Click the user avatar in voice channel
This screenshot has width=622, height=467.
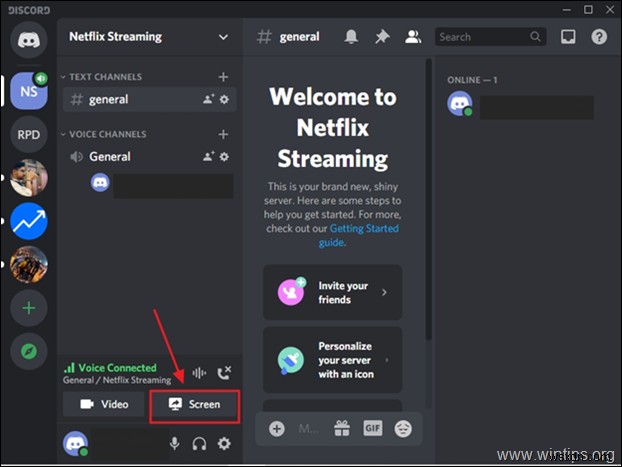coord(100,183)
